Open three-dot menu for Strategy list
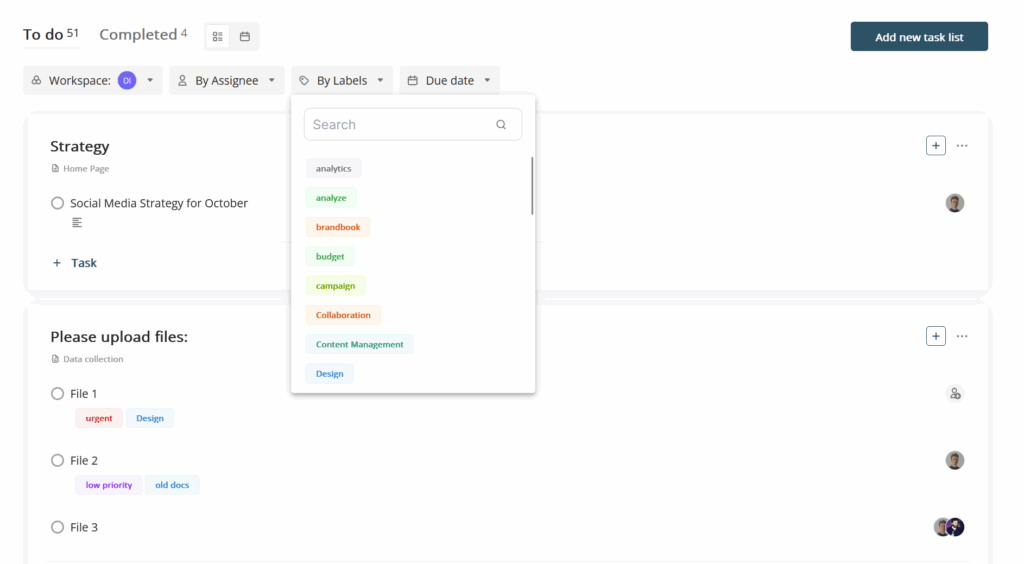1024x564 pixels. 962,146
